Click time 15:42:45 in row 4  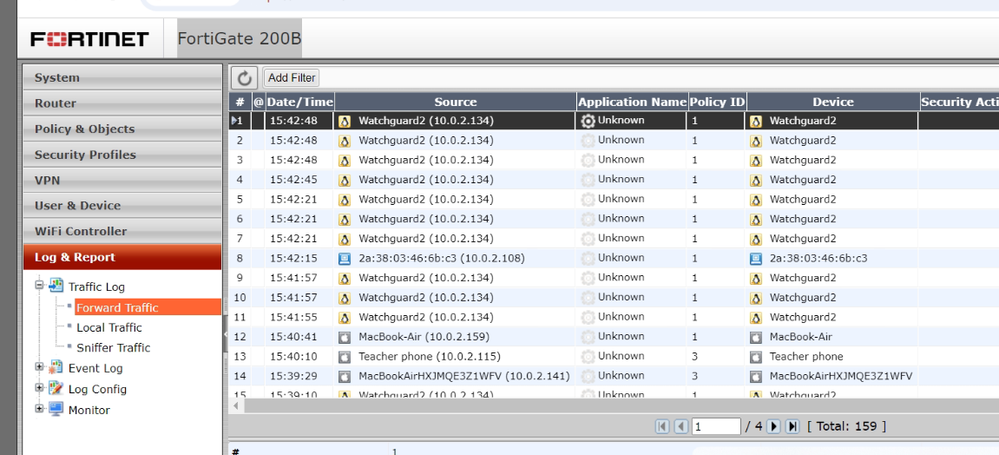[x=293, y=179]
